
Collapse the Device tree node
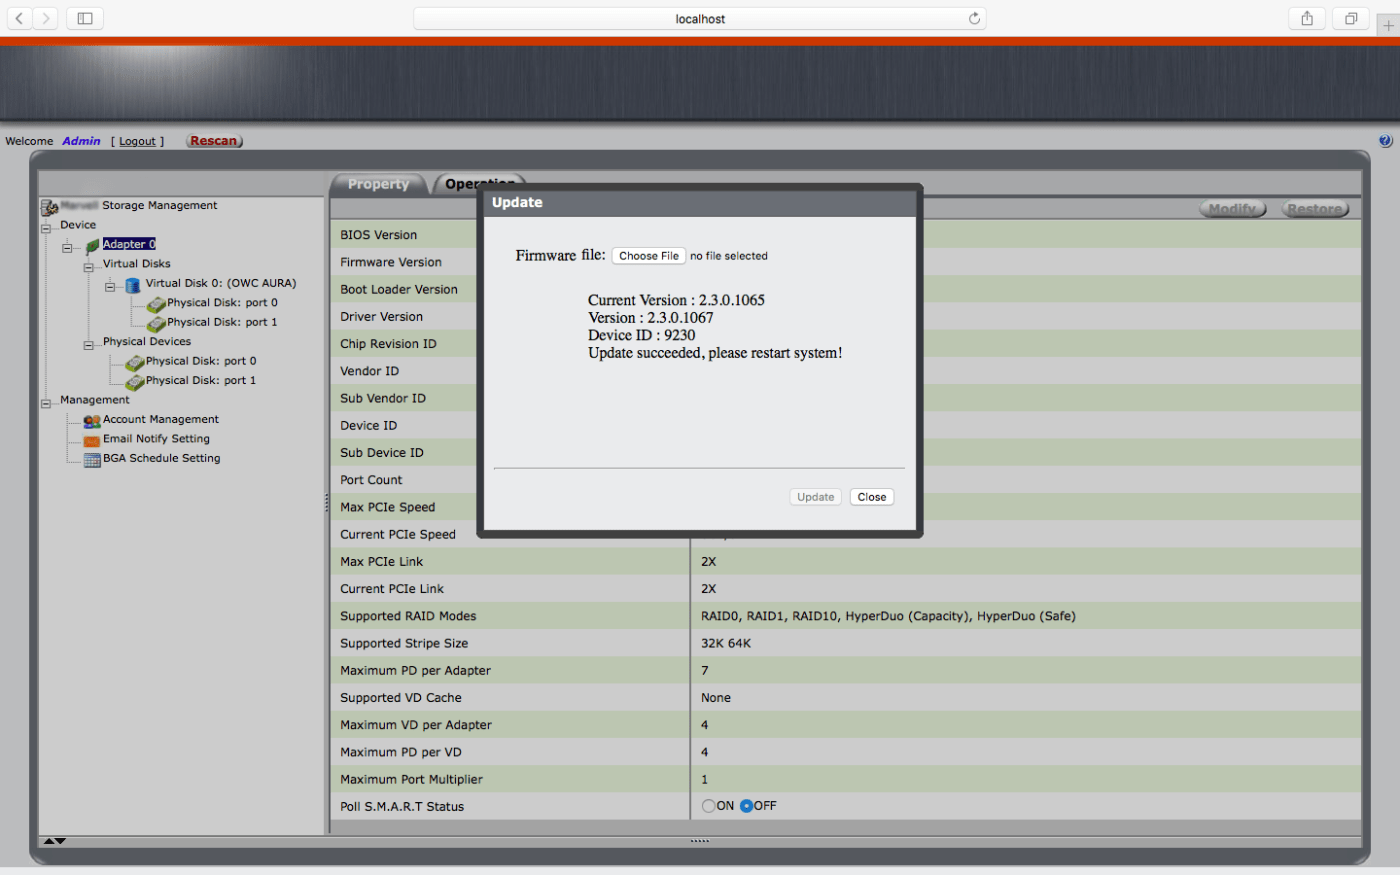click(46, 227)
